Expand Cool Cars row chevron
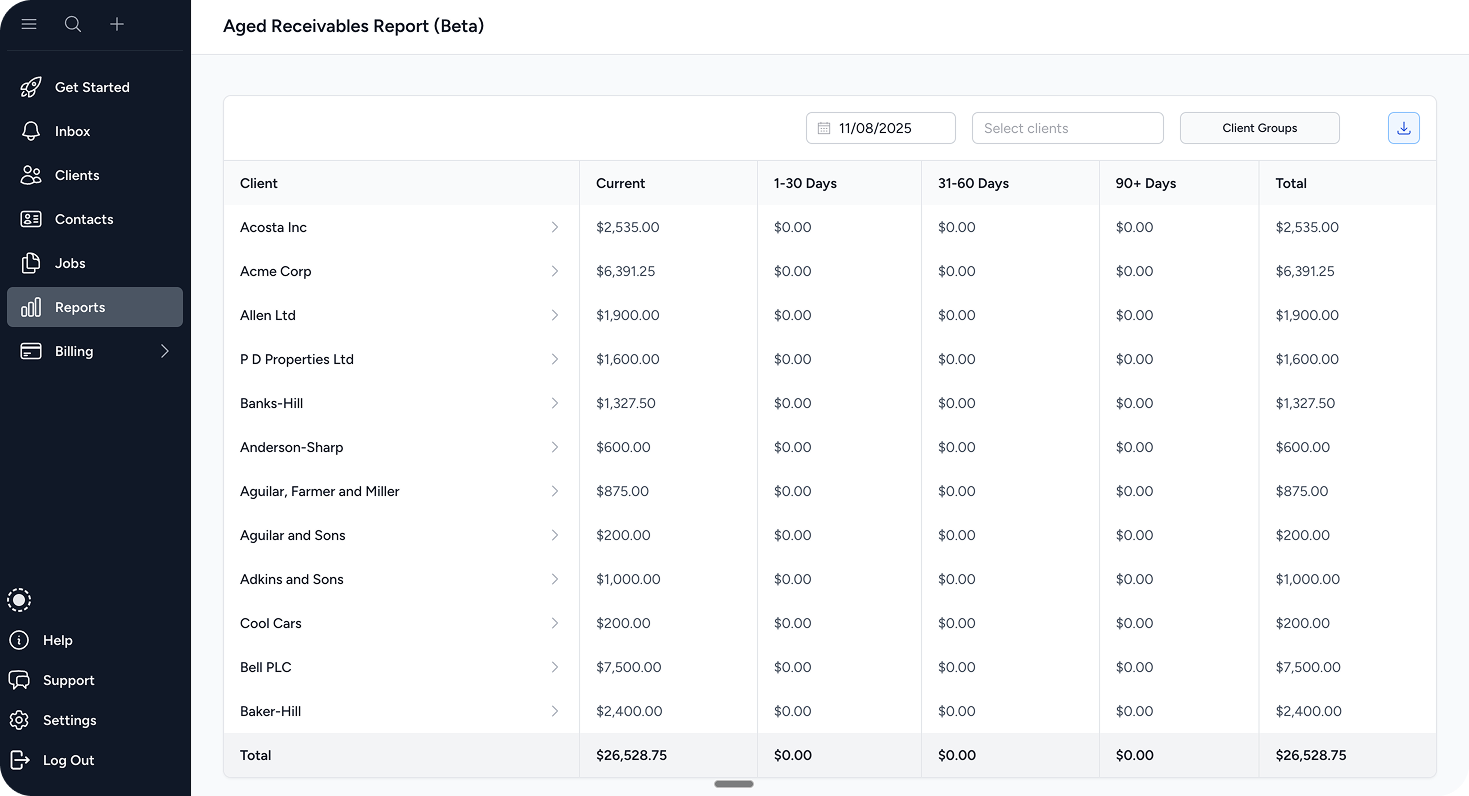 pos(555,623)
